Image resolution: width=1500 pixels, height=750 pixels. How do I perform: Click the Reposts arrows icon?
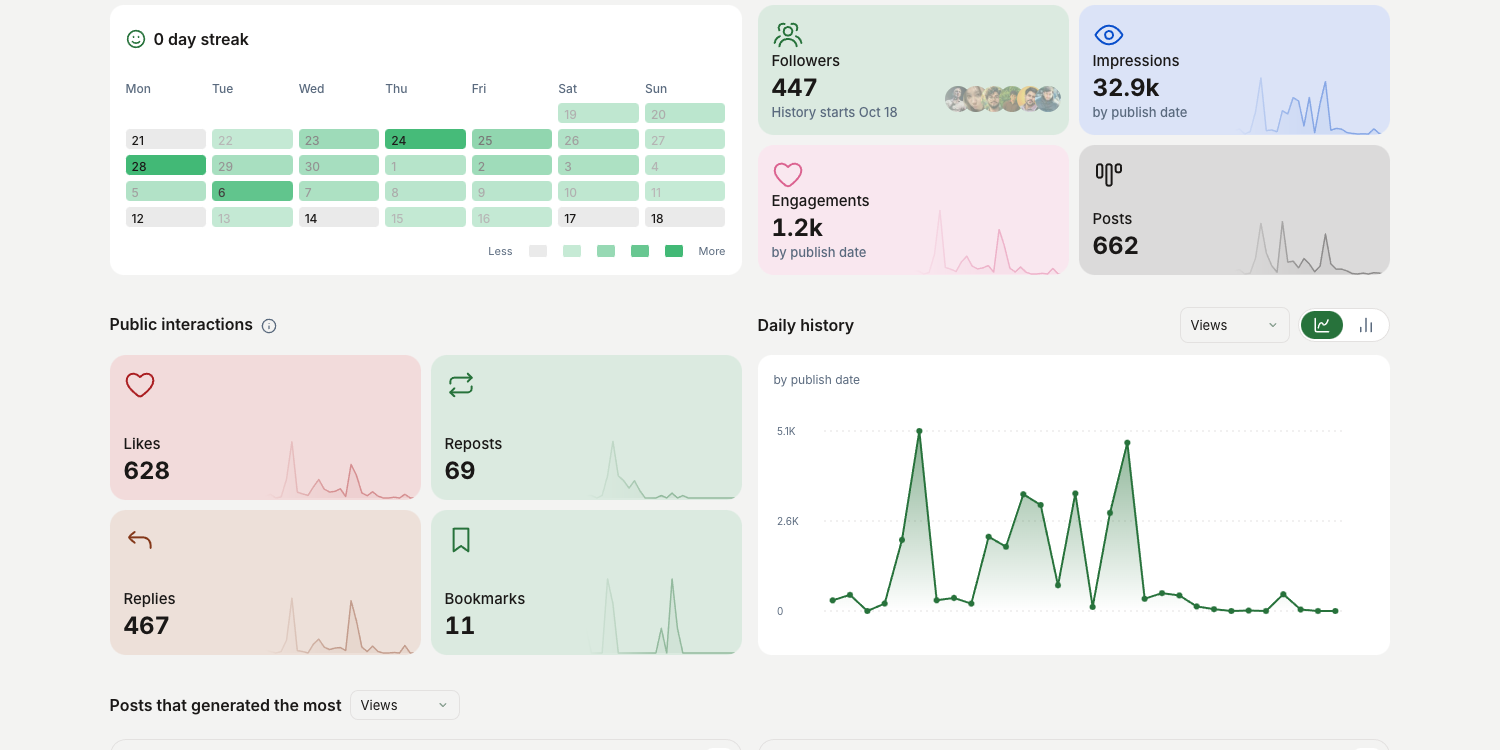click(x=461, y=385)
